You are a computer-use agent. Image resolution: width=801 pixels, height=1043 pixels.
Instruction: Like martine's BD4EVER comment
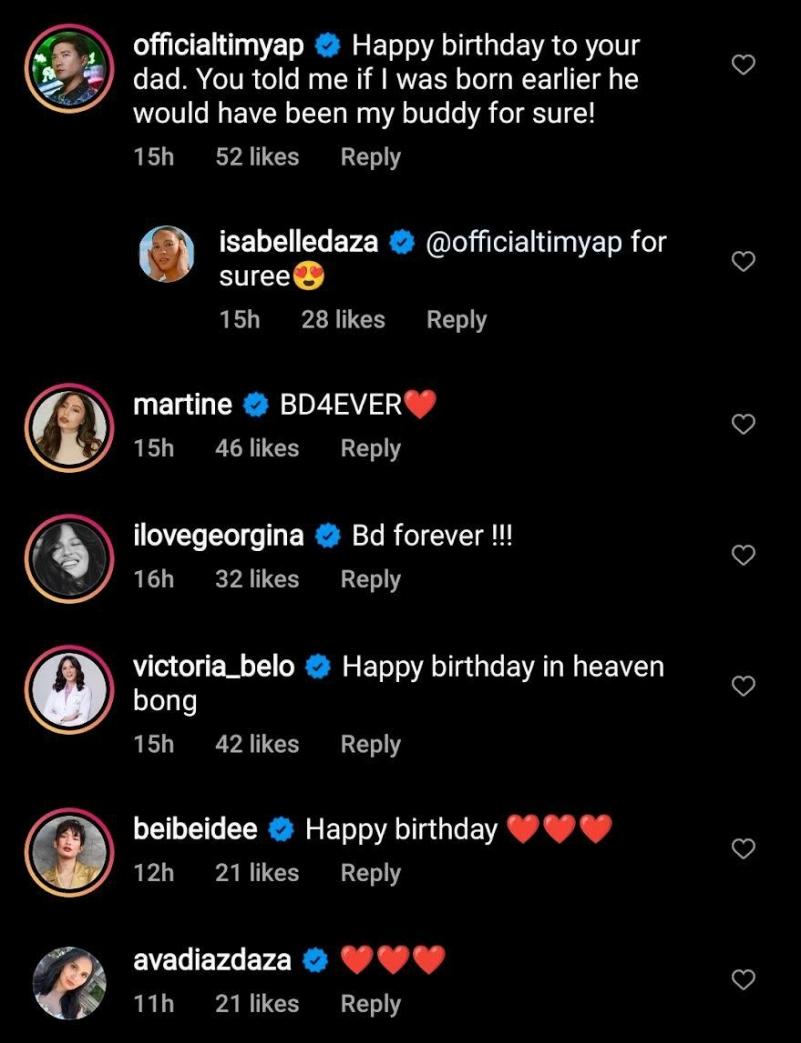[743, 424]
